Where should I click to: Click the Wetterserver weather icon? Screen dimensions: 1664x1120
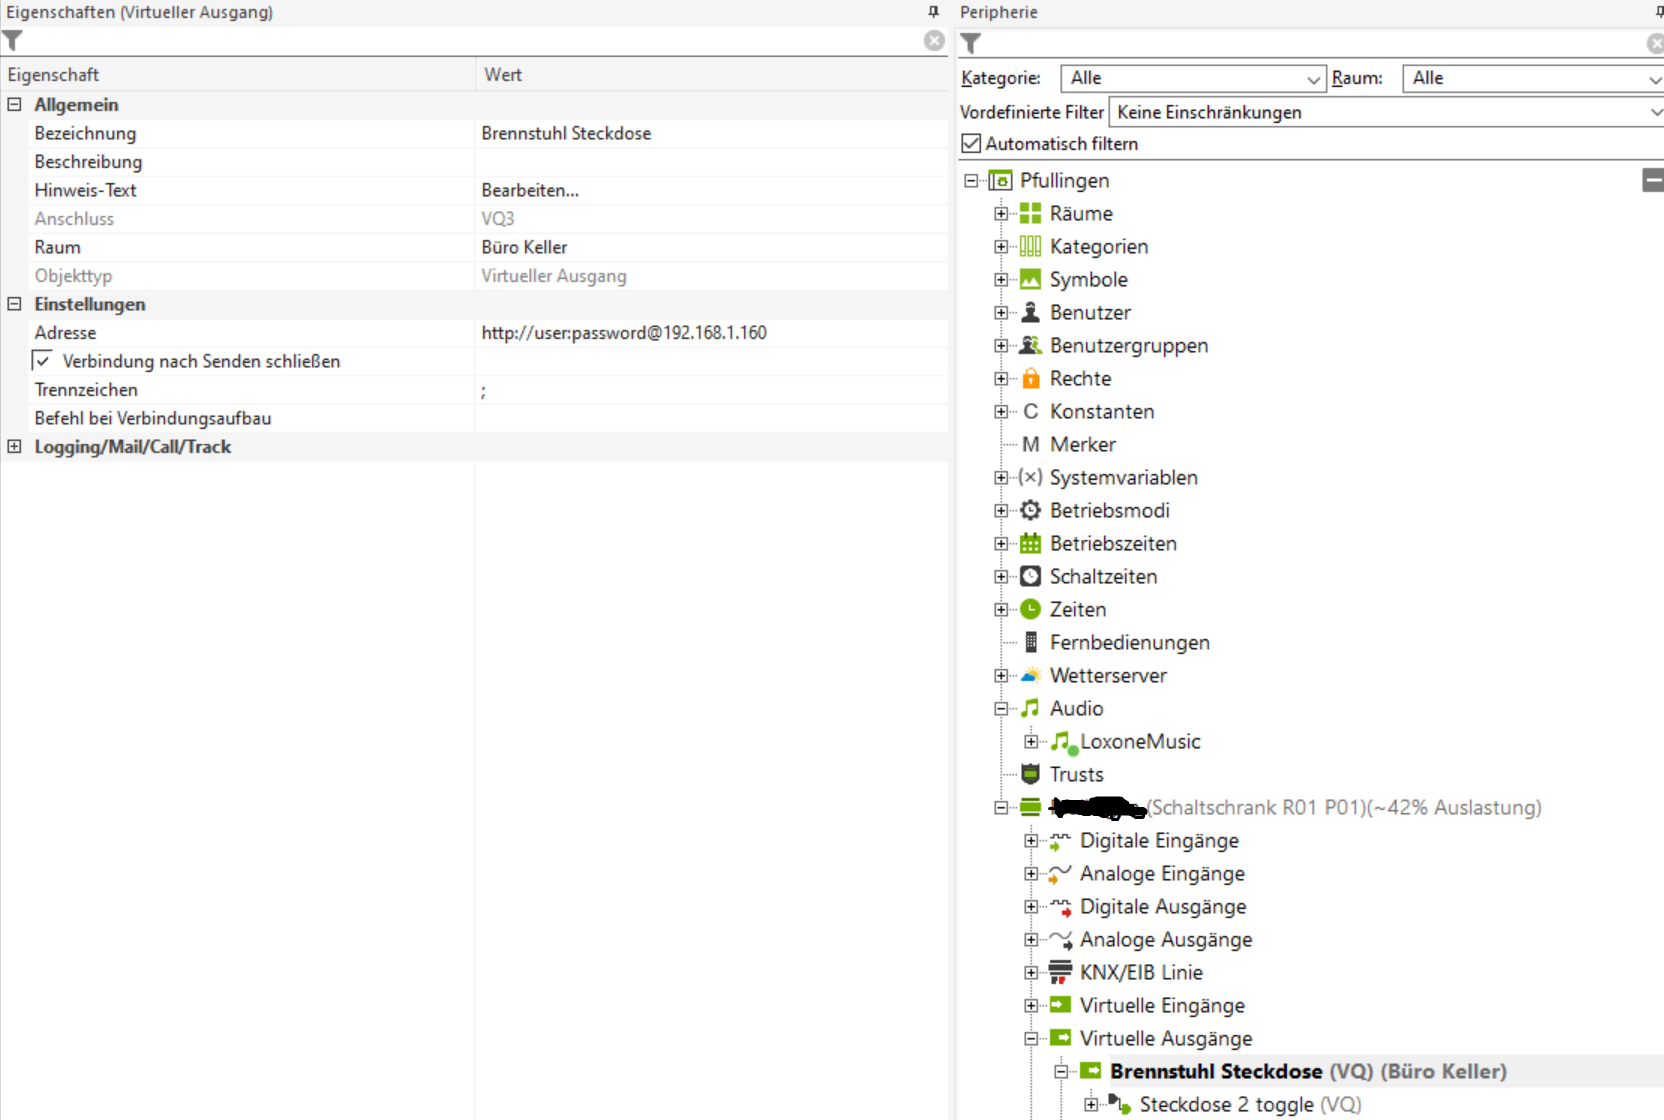(x=1030, y=675)
